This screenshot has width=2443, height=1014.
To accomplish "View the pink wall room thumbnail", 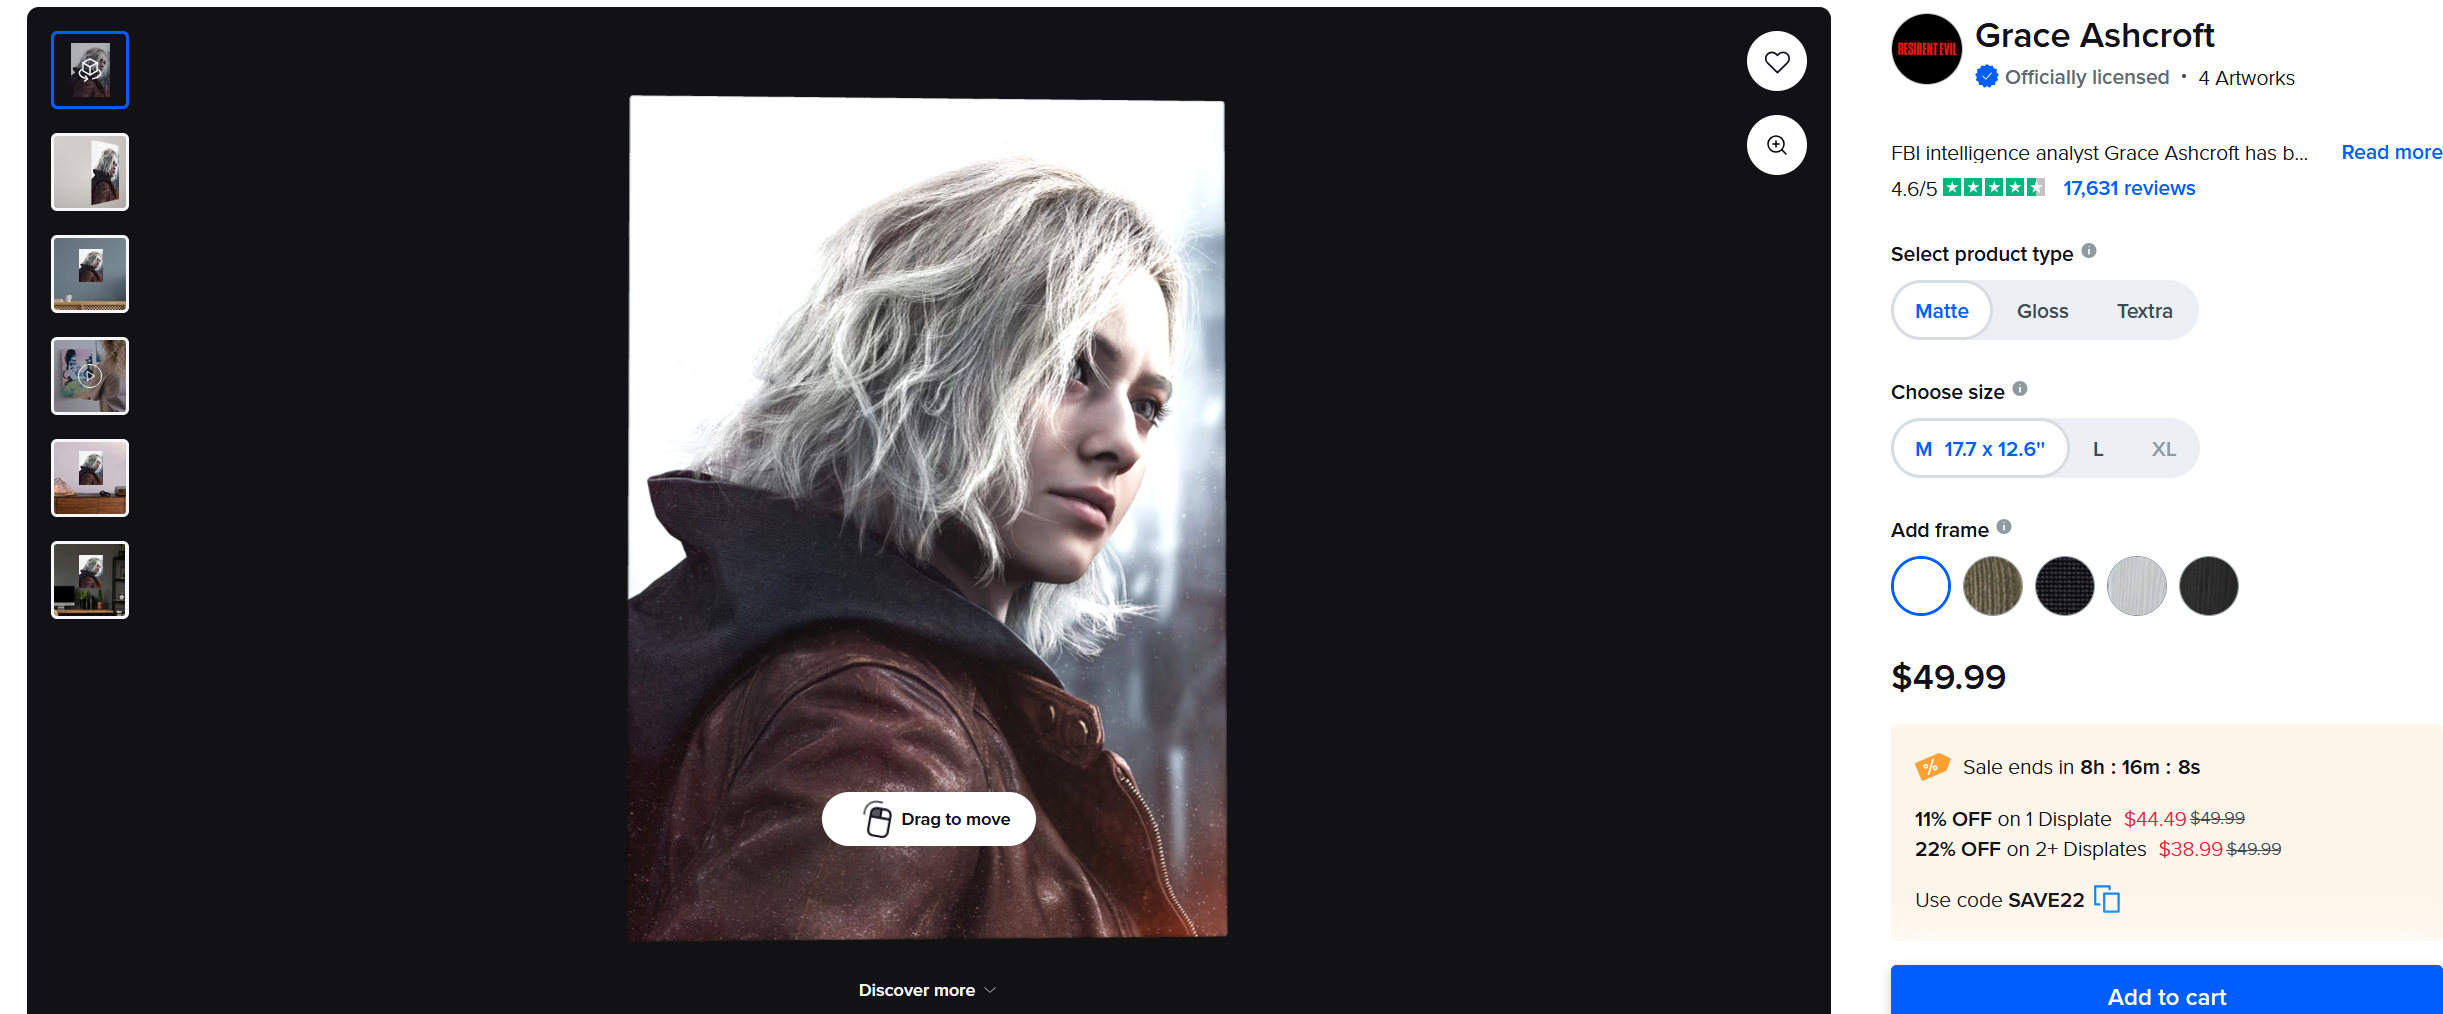I will click(90, 478).
